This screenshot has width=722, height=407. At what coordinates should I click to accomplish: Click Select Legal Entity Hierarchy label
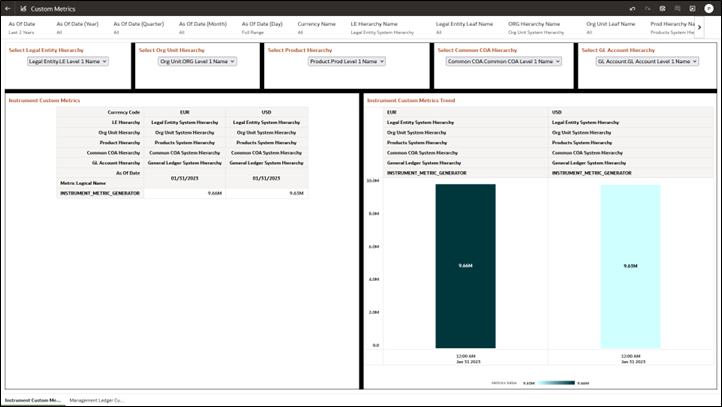(46, 50)
